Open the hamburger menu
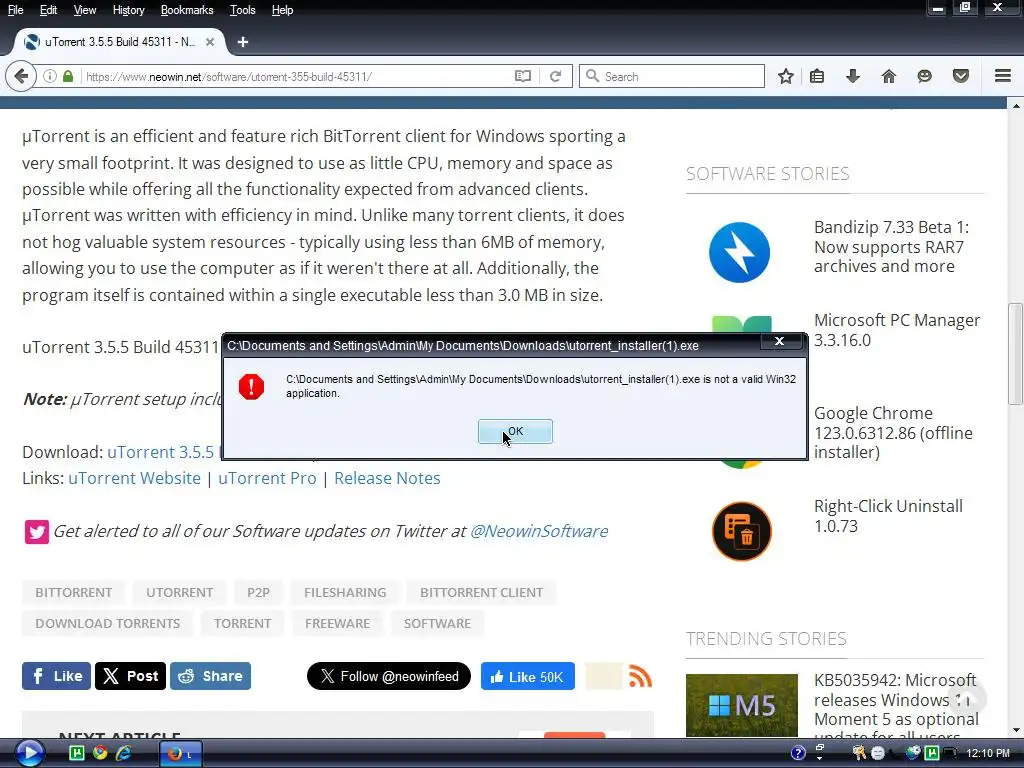Screen dimensions: 1024x768 click(1003, 76)
